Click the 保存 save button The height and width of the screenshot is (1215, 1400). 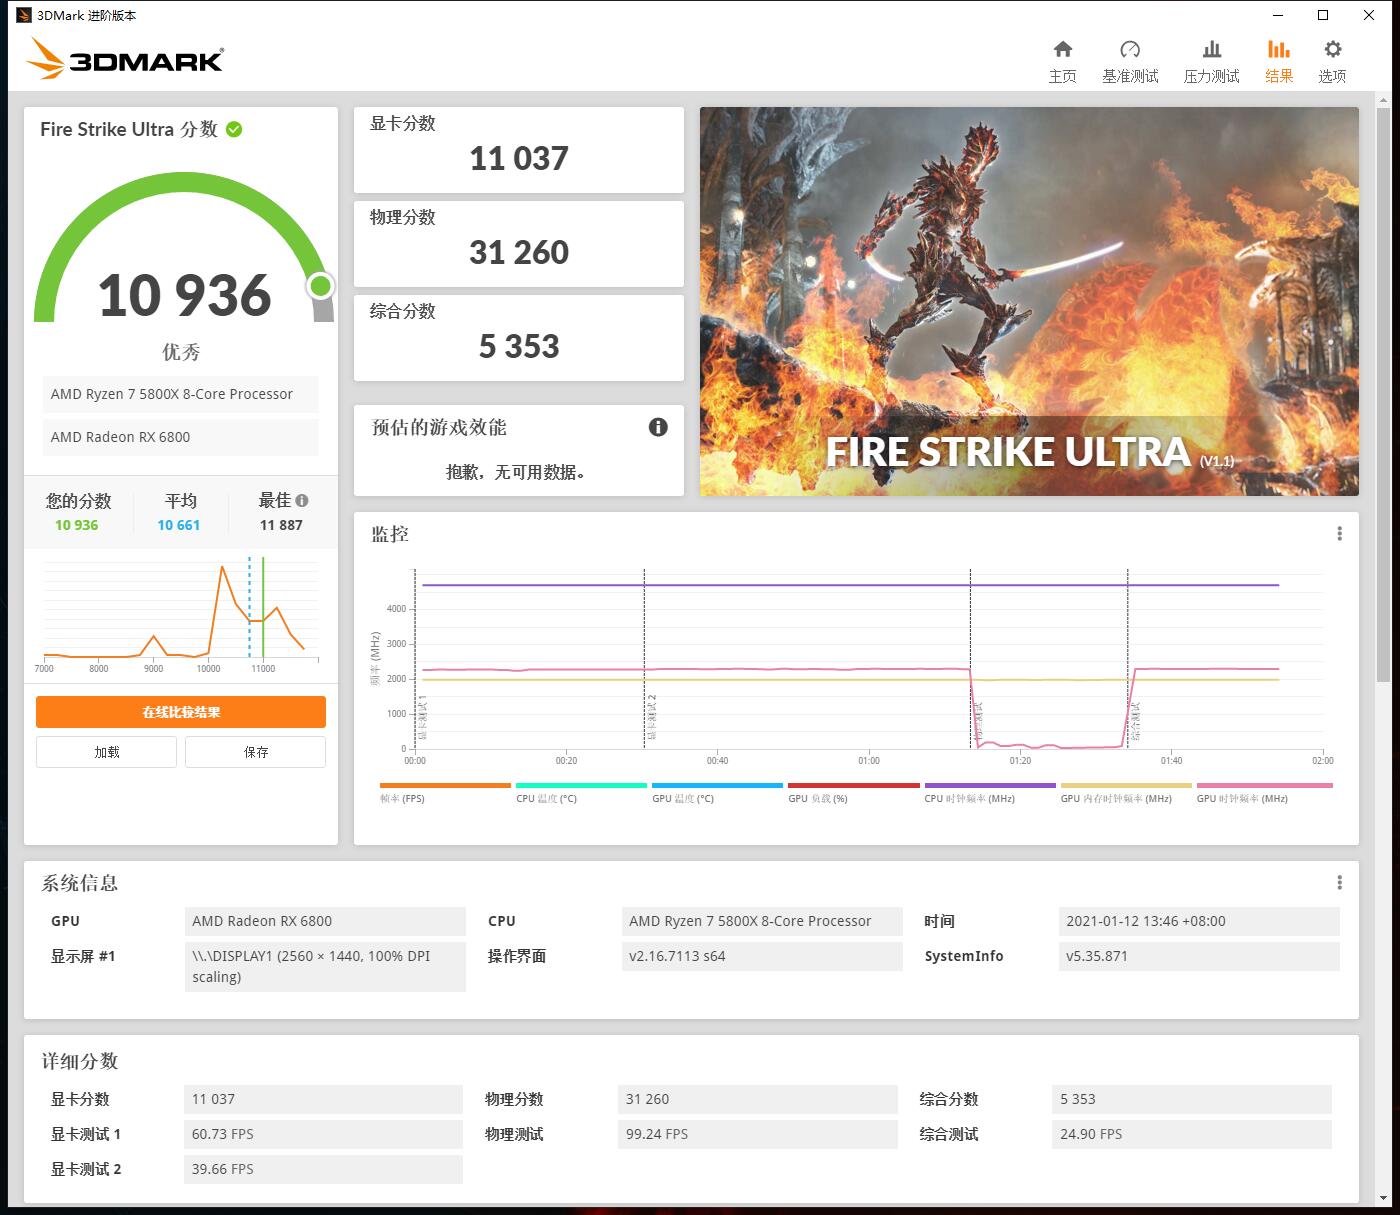(x=255, y=751)
